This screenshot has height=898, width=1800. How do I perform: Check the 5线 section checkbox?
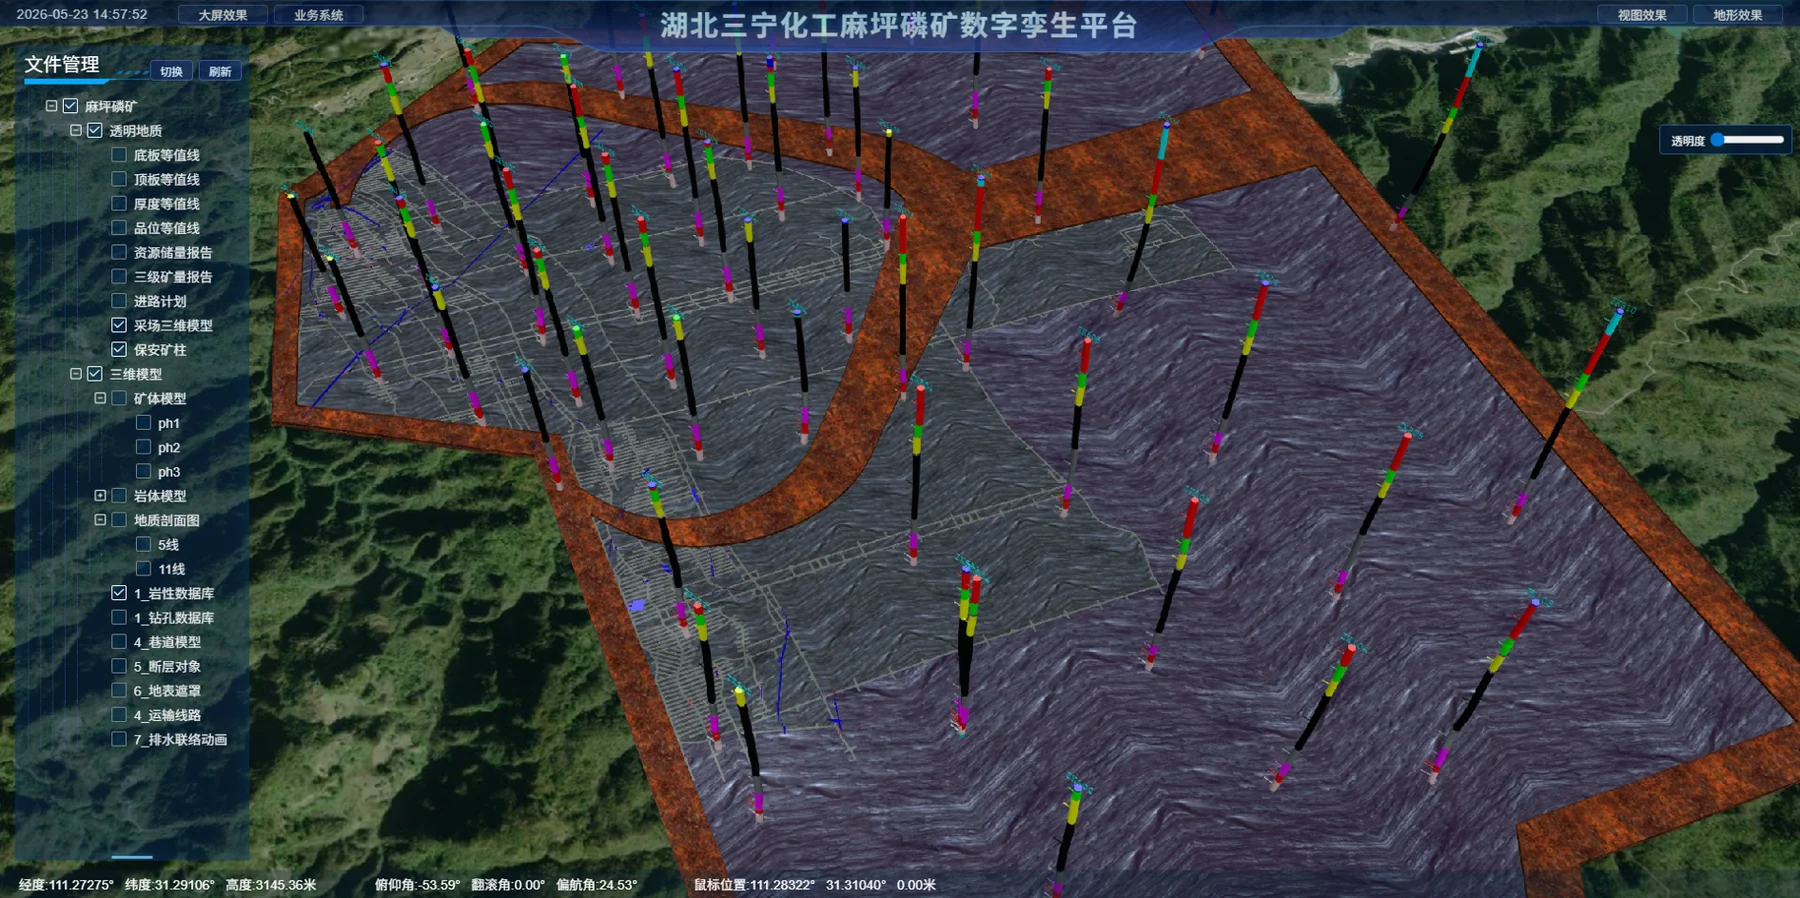[143, 544]
